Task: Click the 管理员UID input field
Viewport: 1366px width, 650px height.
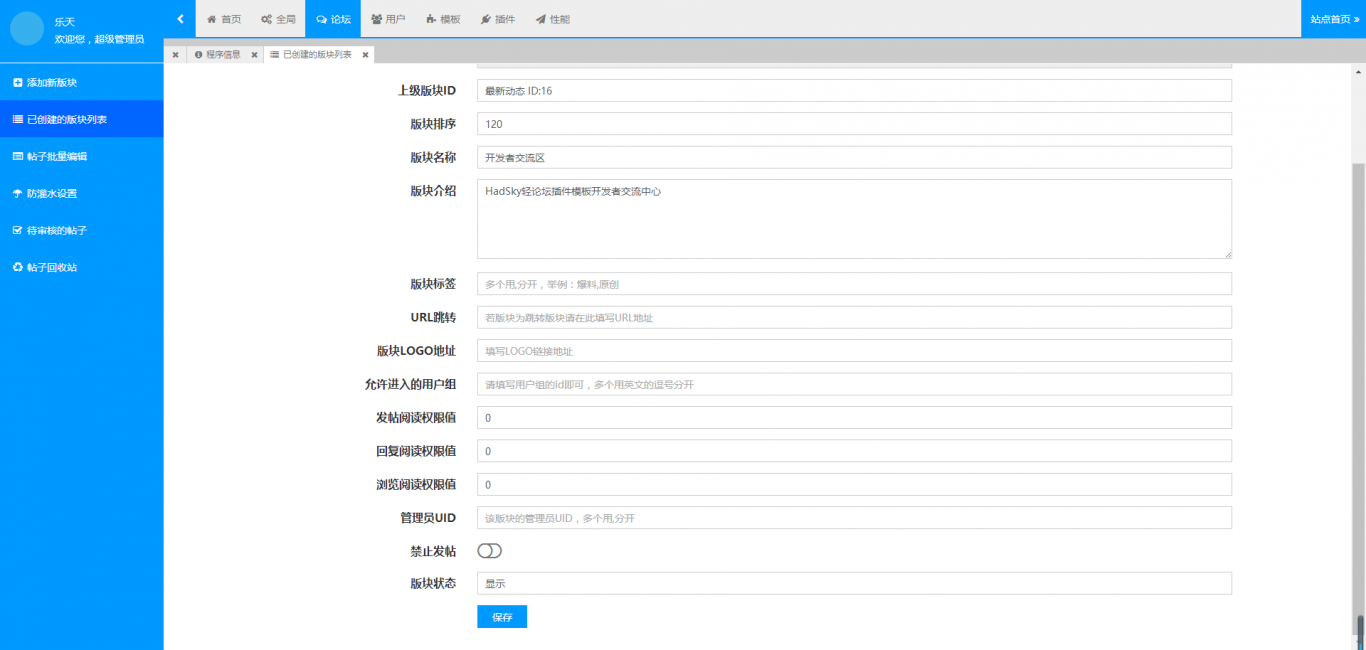Action: (x=854, y=518)
